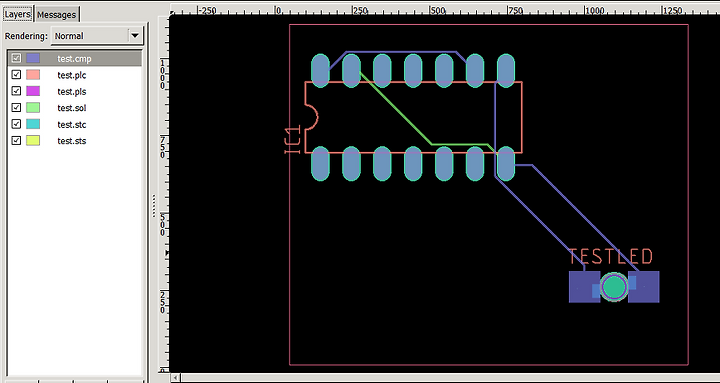The width and height of the screenshot is (720, 383).
Task: Open color swatch of test.stc layer
Action: pos(33,124)
